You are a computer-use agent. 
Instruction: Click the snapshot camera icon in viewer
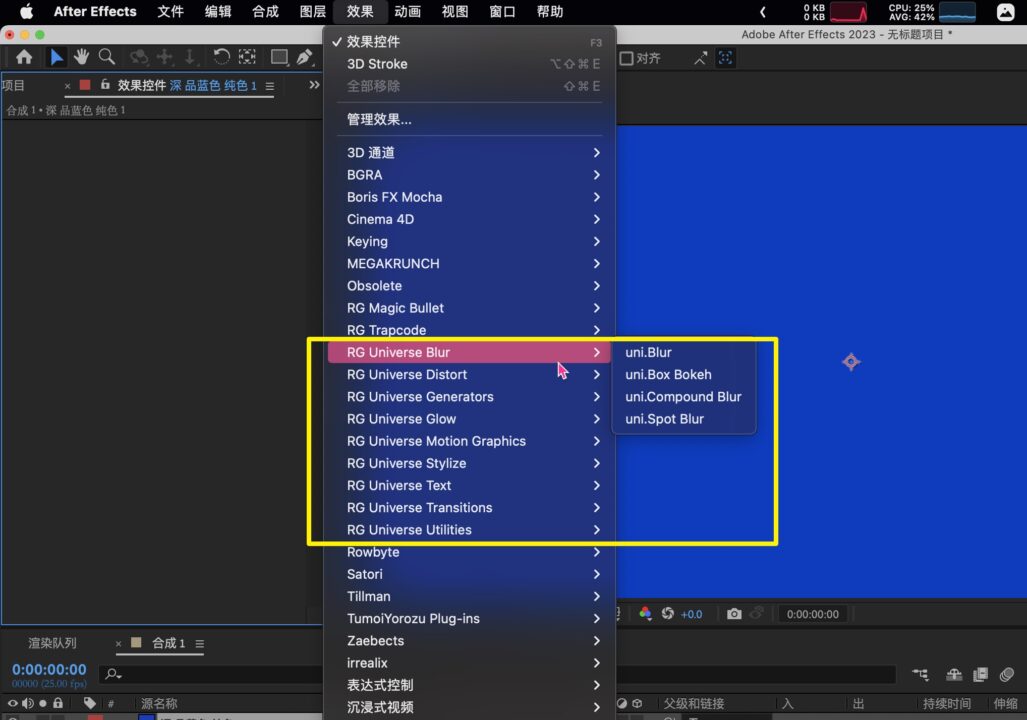(x=734, y=614)
